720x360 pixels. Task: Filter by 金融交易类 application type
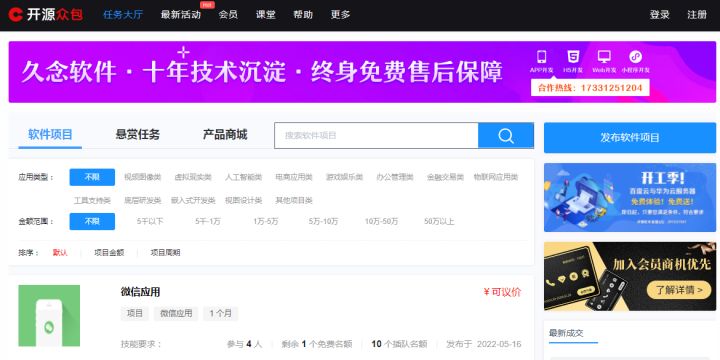click(445, 177)
